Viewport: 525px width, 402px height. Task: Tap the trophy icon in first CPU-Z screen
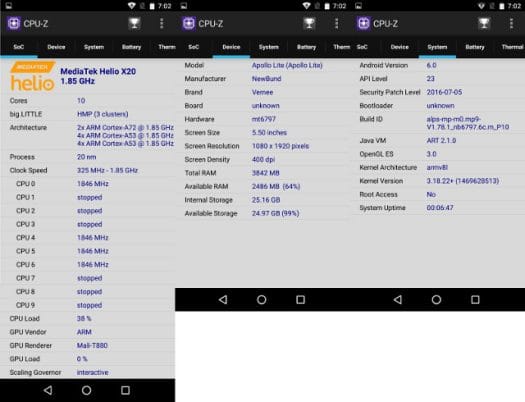pos(134,23)
